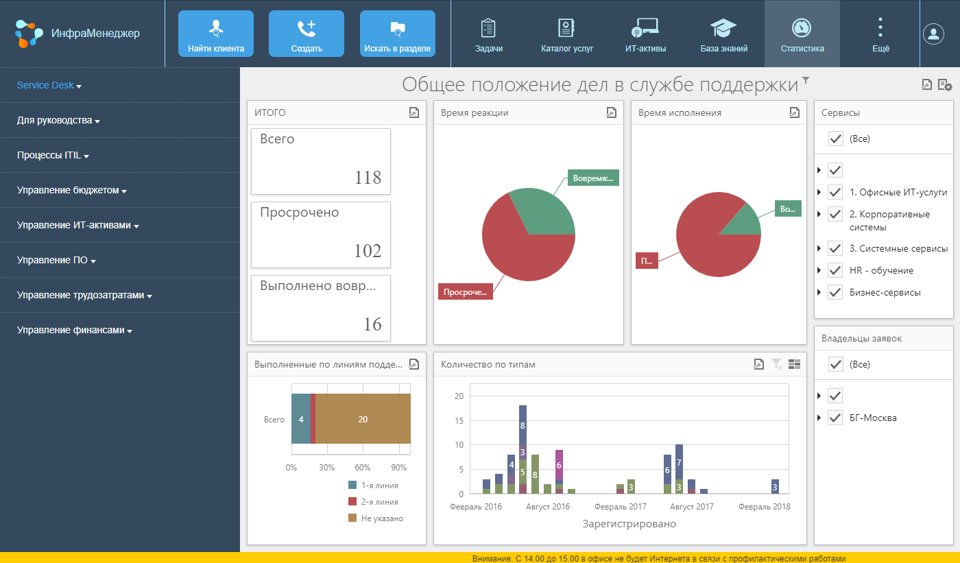Open Управление финансами menu
The width and height of the screenshot is (960, 563).
point(74,330)
